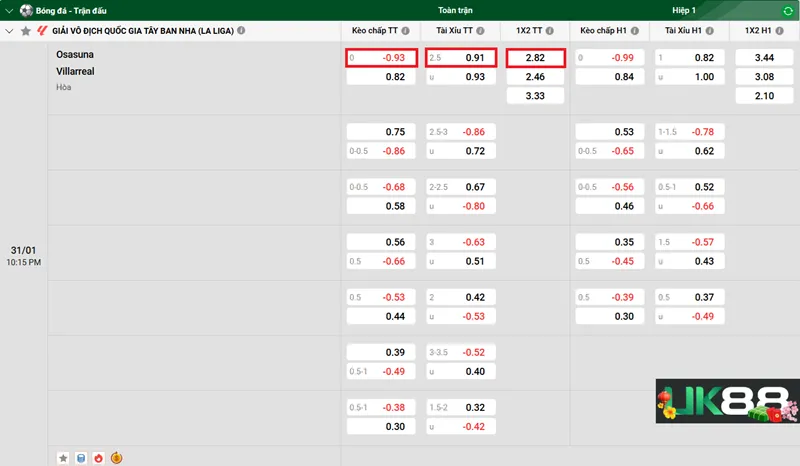Toggle the bottom star favorite icon
This screenshot has height=466, width=800.
pyautogui.click(x=63, y=458)
